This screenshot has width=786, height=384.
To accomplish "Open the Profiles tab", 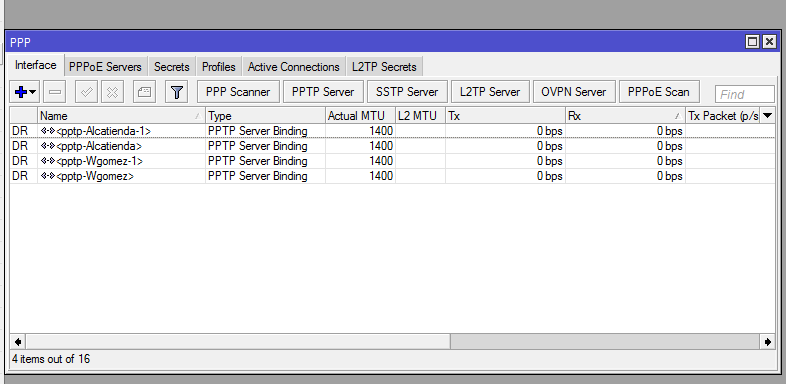I will point(219,67).
